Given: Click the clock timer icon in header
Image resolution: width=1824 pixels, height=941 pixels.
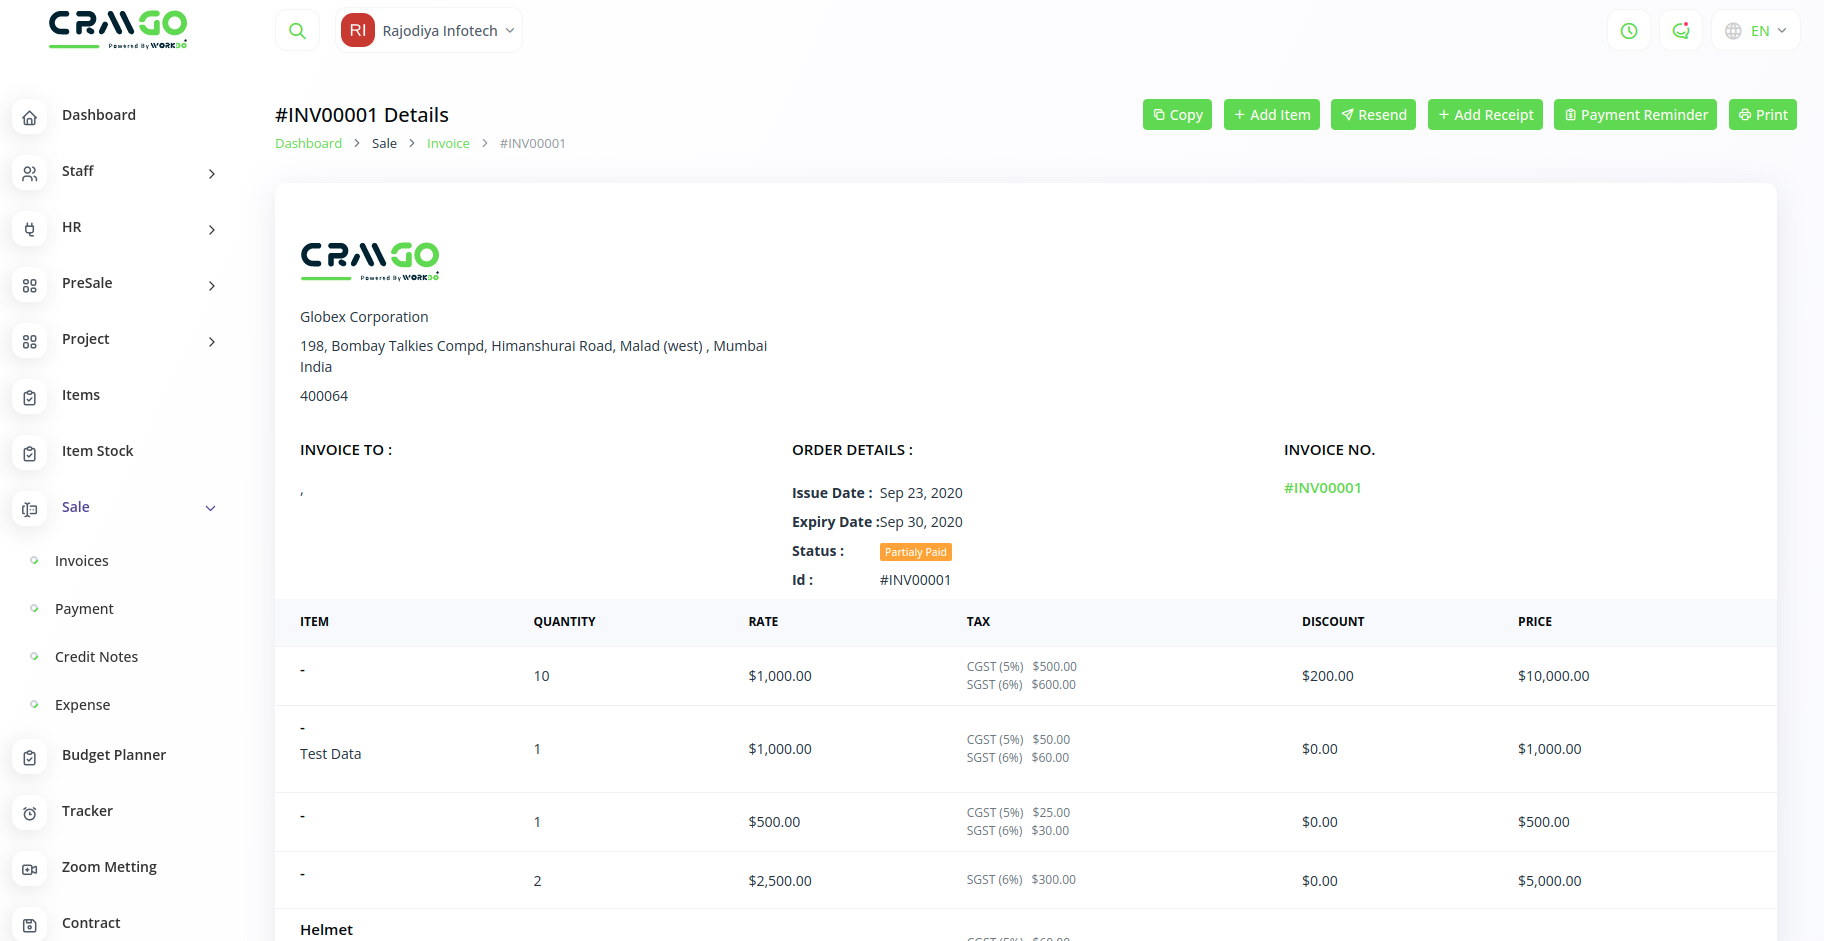Looking at the screenshot, I should tap(1629, 31).
